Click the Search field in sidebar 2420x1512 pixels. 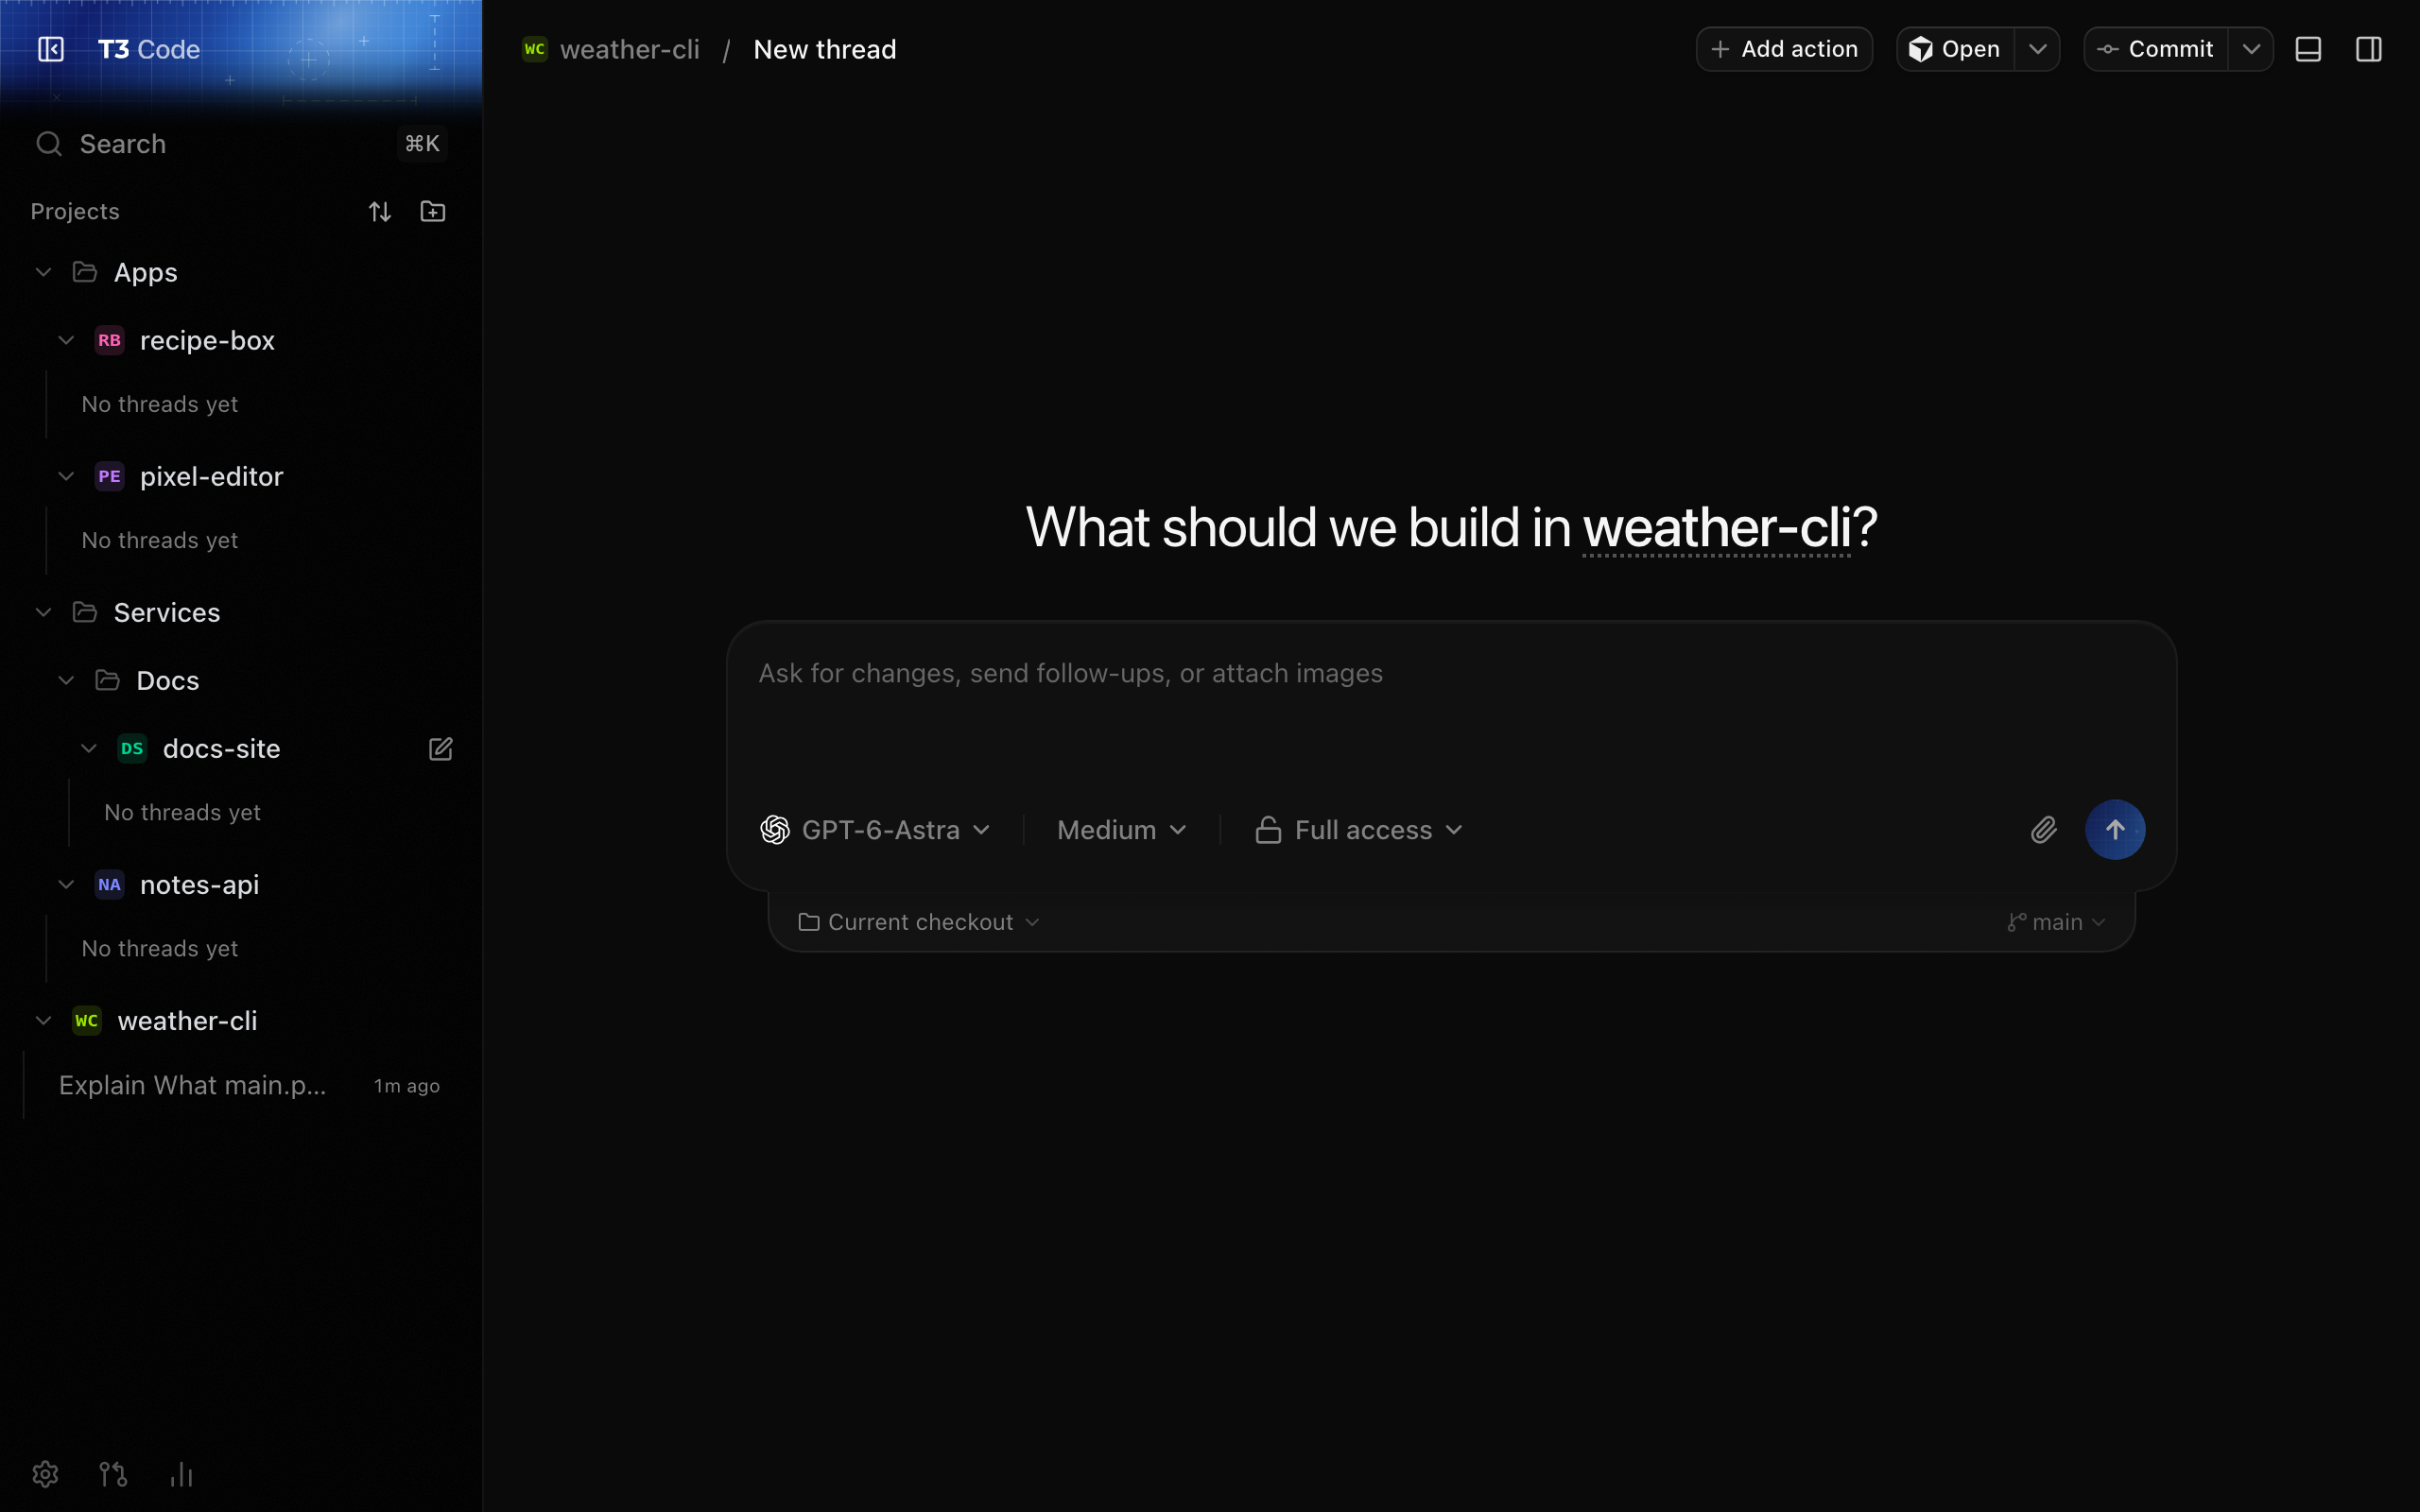240,144
